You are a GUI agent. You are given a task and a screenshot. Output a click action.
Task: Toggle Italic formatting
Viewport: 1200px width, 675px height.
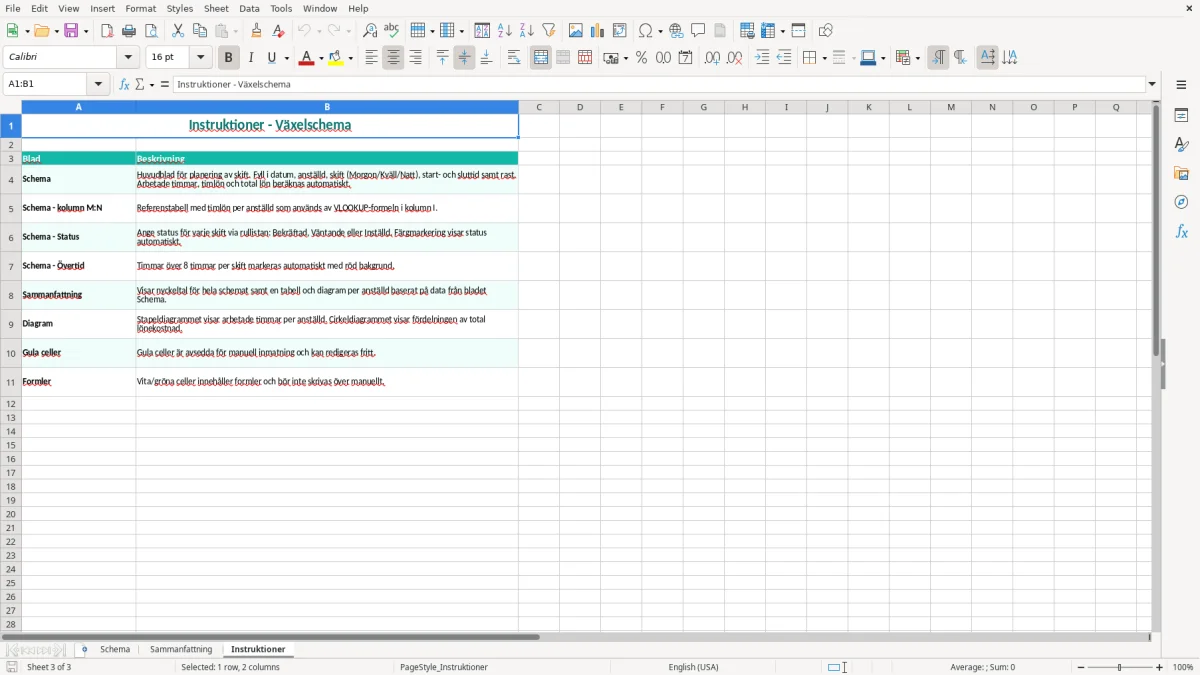[x=251, y=58]
